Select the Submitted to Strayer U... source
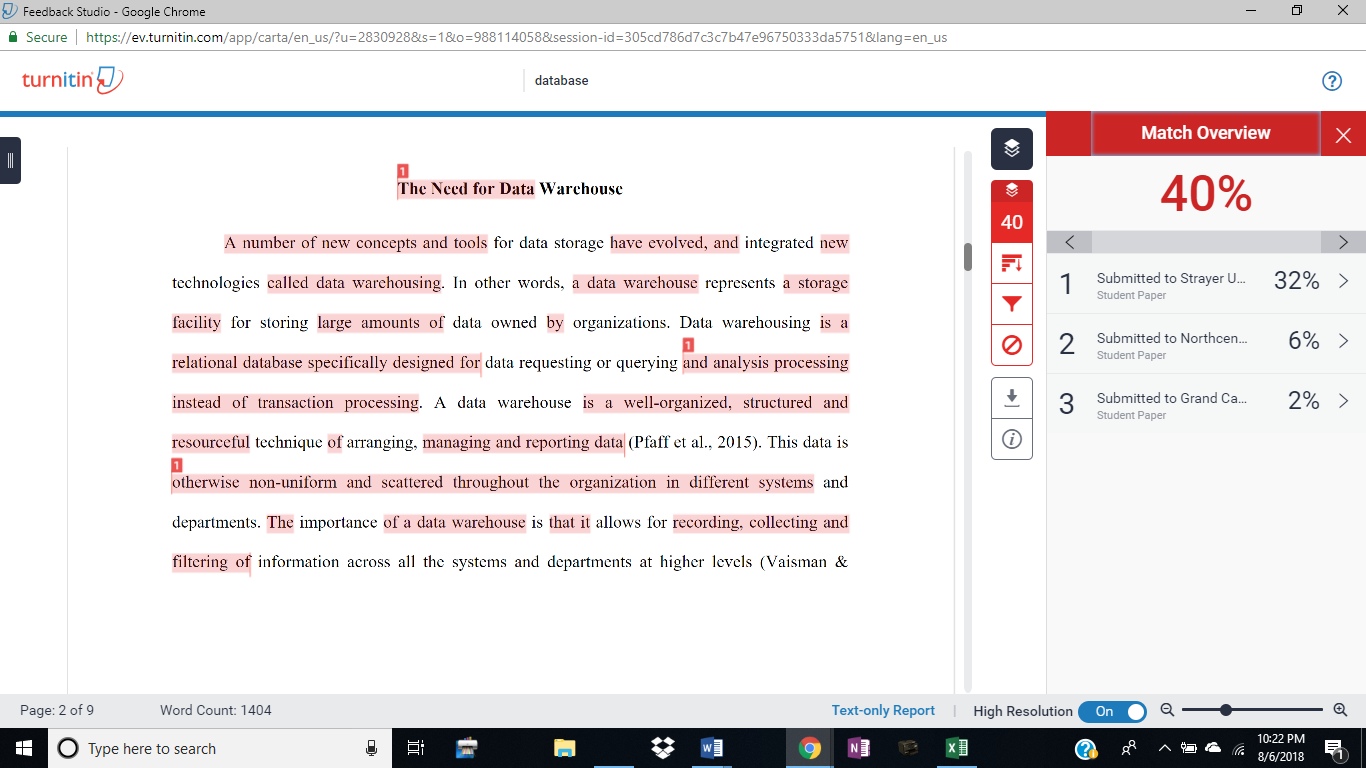 1171,278
